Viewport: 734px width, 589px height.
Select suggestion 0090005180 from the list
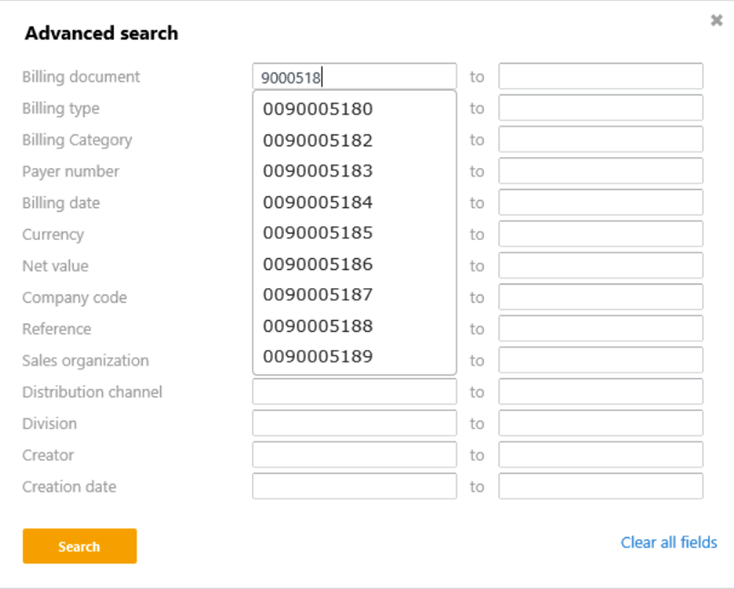click(318, 109)
